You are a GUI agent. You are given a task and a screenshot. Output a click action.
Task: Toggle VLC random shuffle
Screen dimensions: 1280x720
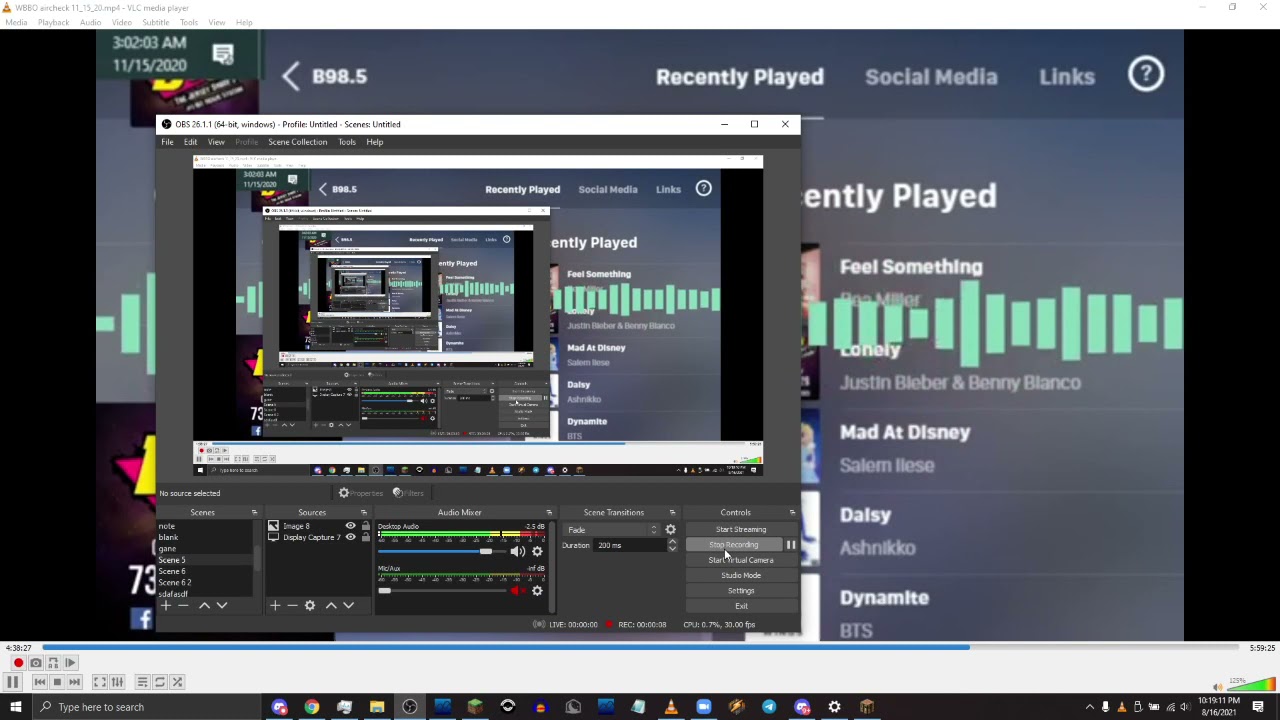pyautogui.click(x=177, y=682)
